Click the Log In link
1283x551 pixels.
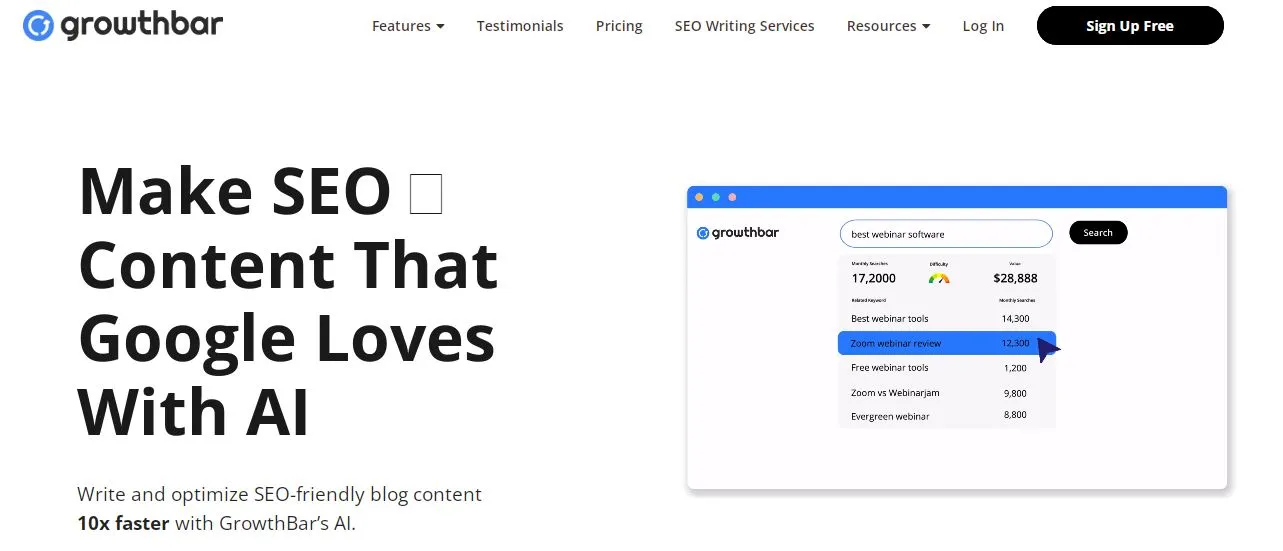983,26
